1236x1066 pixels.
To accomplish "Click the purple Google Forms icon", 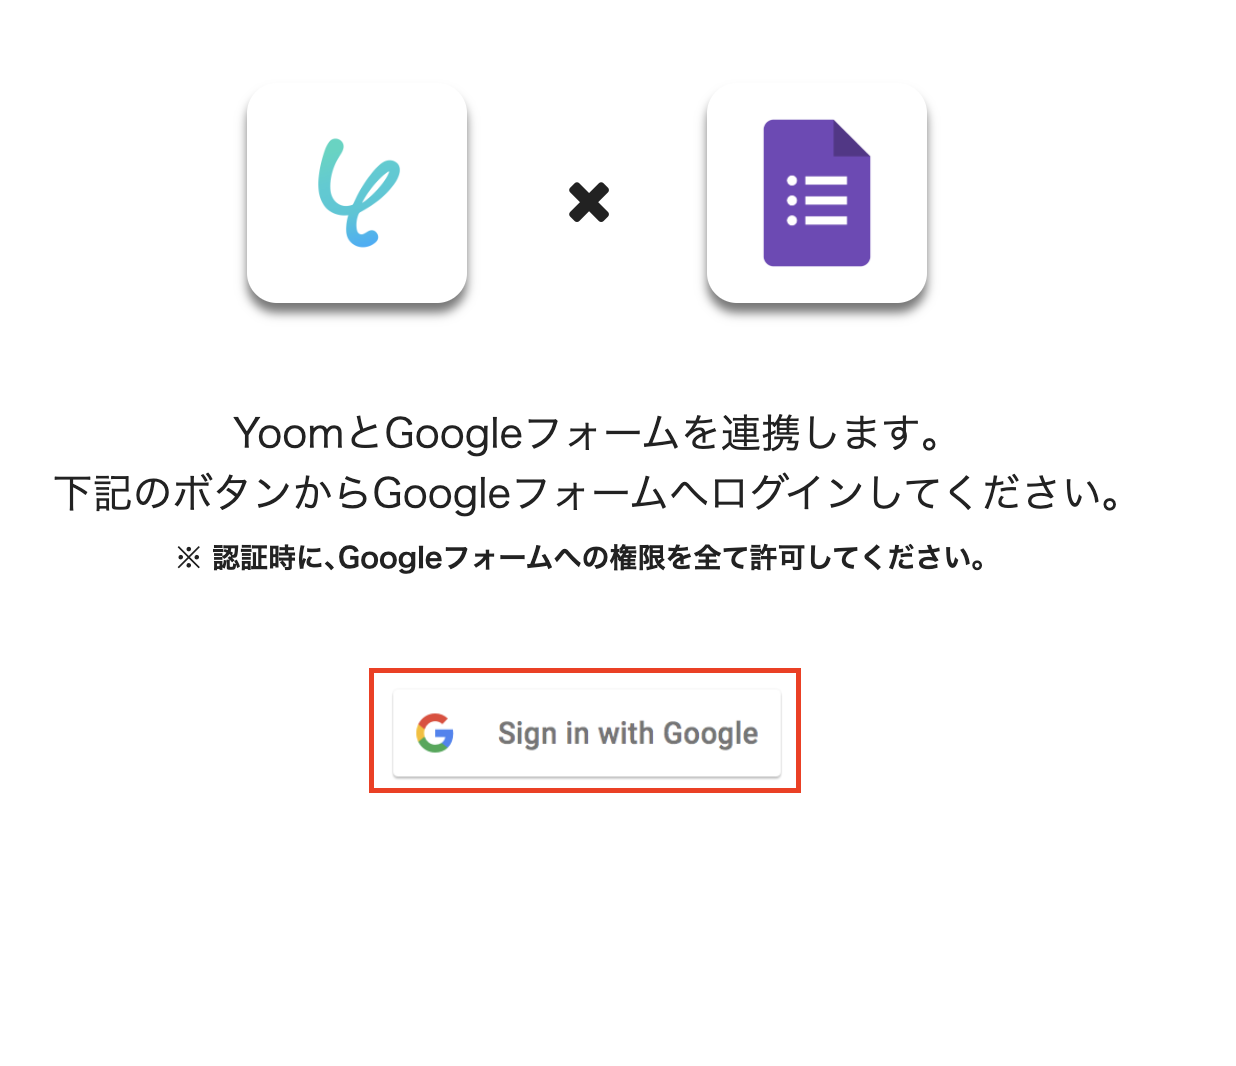I will pos(817,193).
